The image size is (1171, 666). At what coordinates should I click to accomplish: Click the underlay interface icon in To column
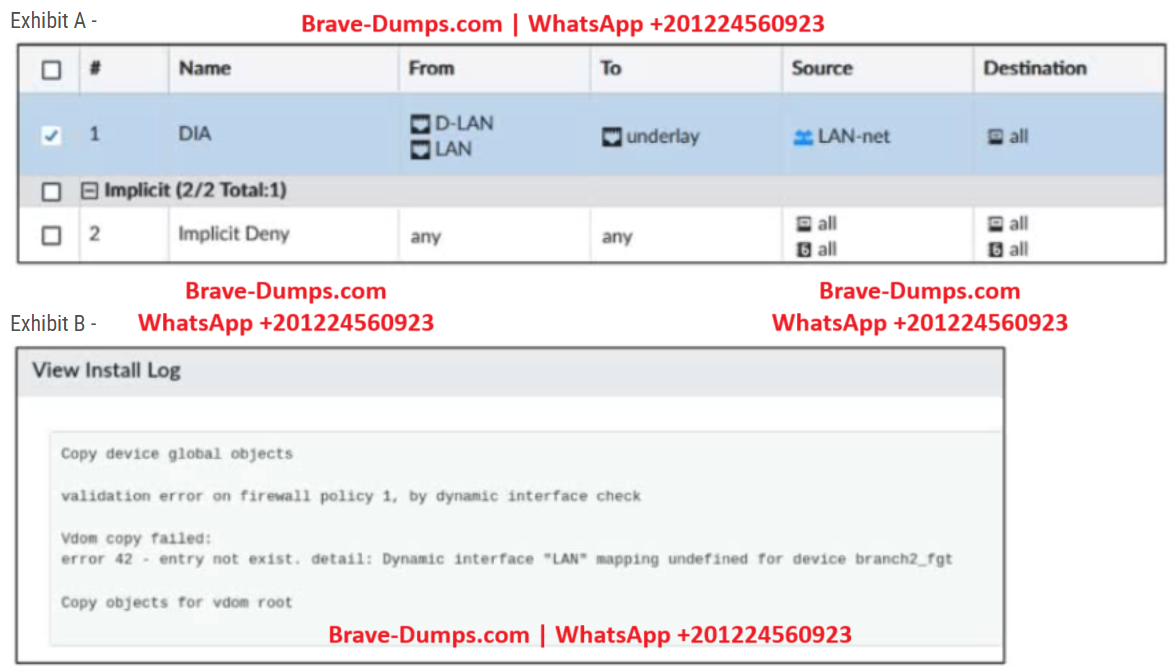click(612, 137)
